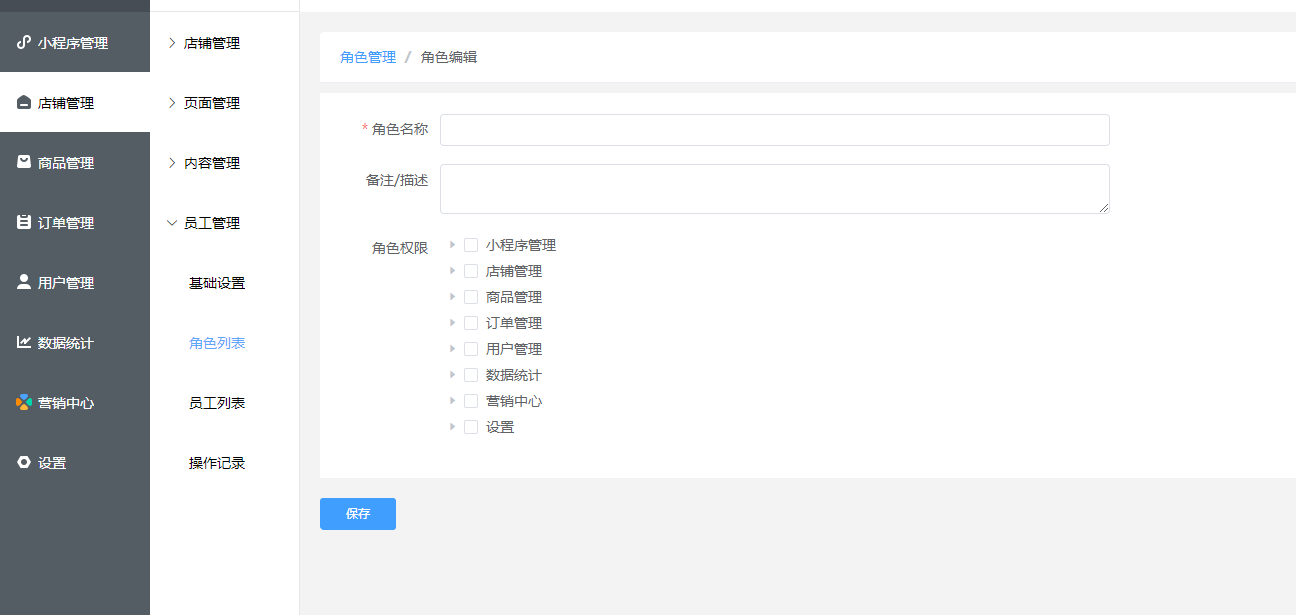The width and height of the screenshot is (1296, 615).
Task: Open 订单管理 label in main sidebar
Action: (66, 223)
